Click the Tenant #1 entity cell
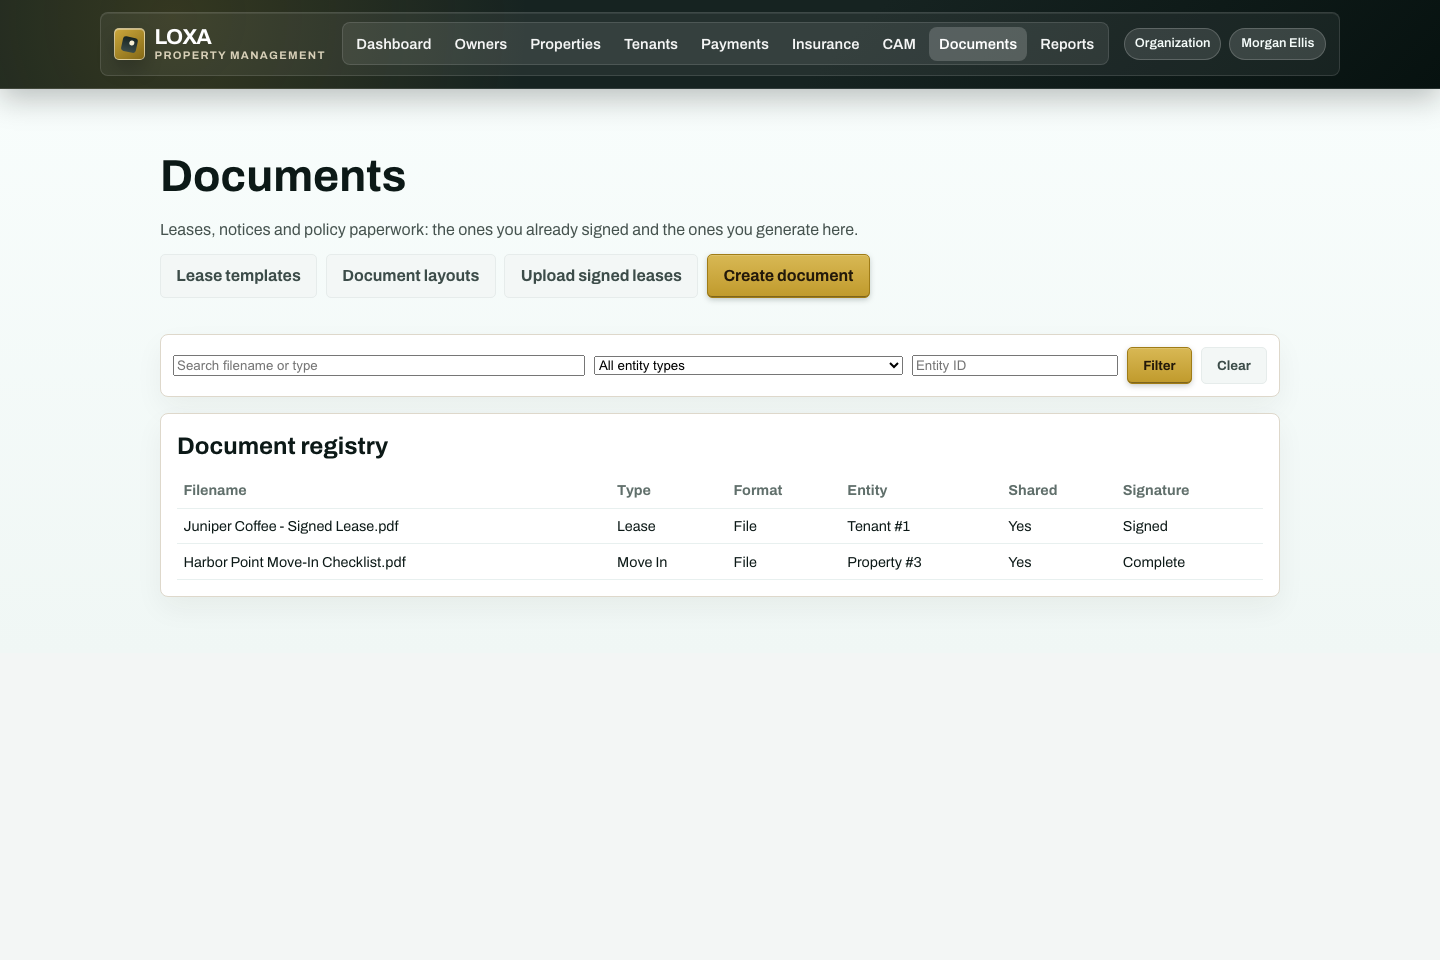This screenshot has width=1440, height=960. [x=879, y=526]
